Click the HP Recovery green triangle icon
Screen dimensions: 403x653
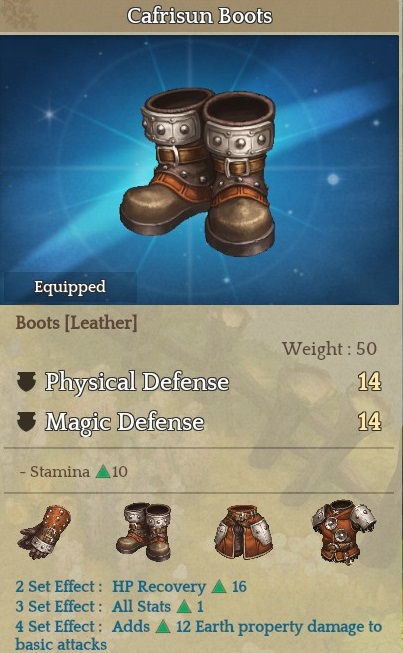[x=219, y=587]
